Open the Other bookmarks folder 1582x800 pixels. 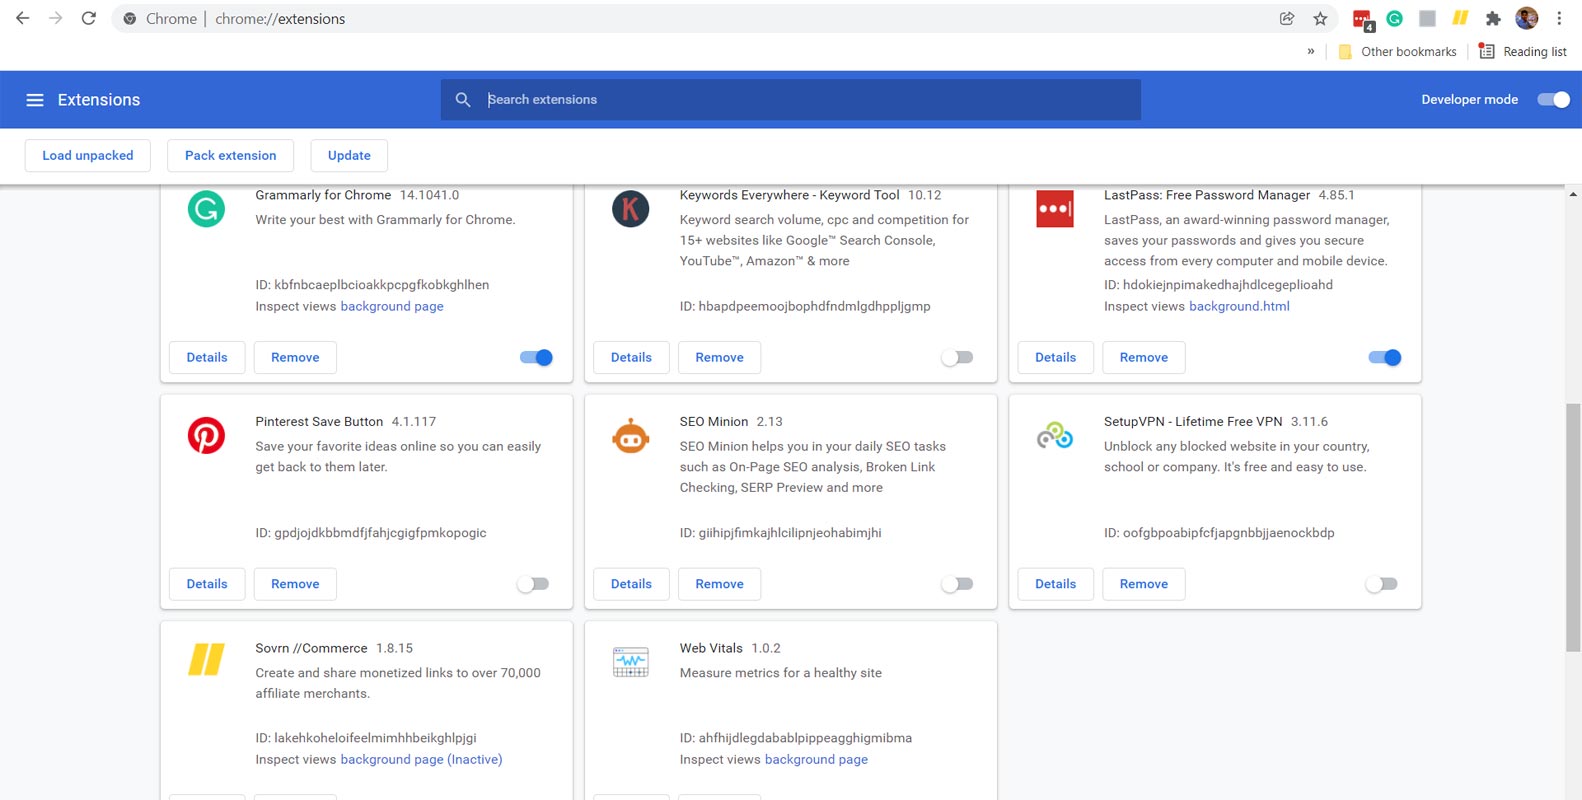pyautogui.click(x=1397, y=51)
